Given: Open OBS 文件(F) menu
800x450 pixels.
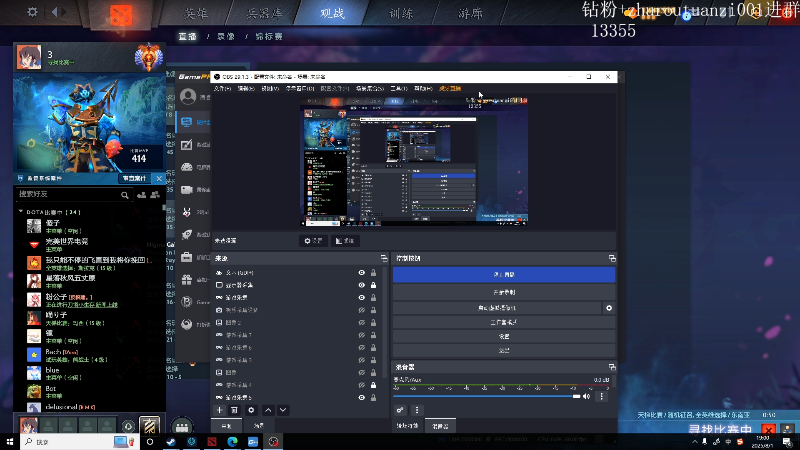Looking at the screenshot, I should point(222,89).
